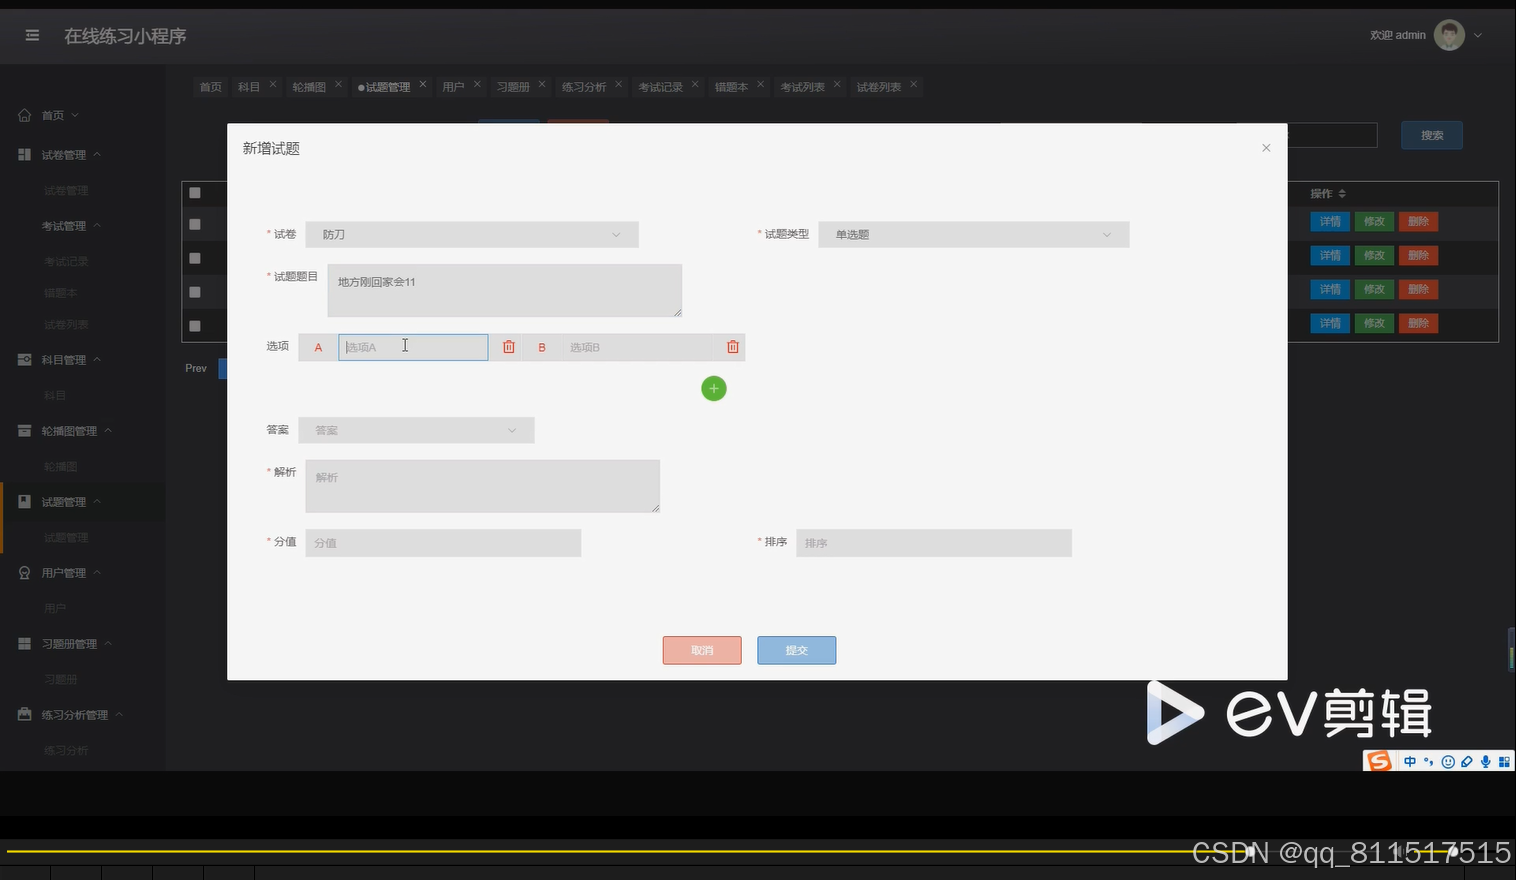Click the Sogou S input method icon

click(1379, 762)
